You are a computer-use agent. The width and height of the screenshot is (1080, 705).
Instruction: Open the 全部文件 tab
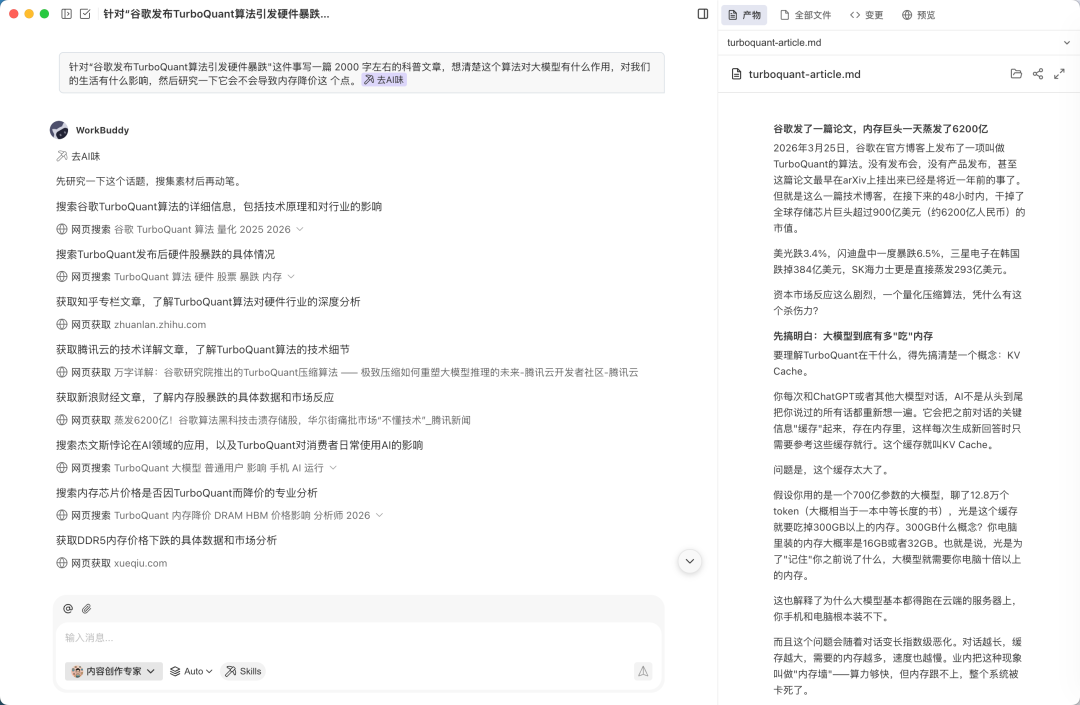tap(805, 14)
